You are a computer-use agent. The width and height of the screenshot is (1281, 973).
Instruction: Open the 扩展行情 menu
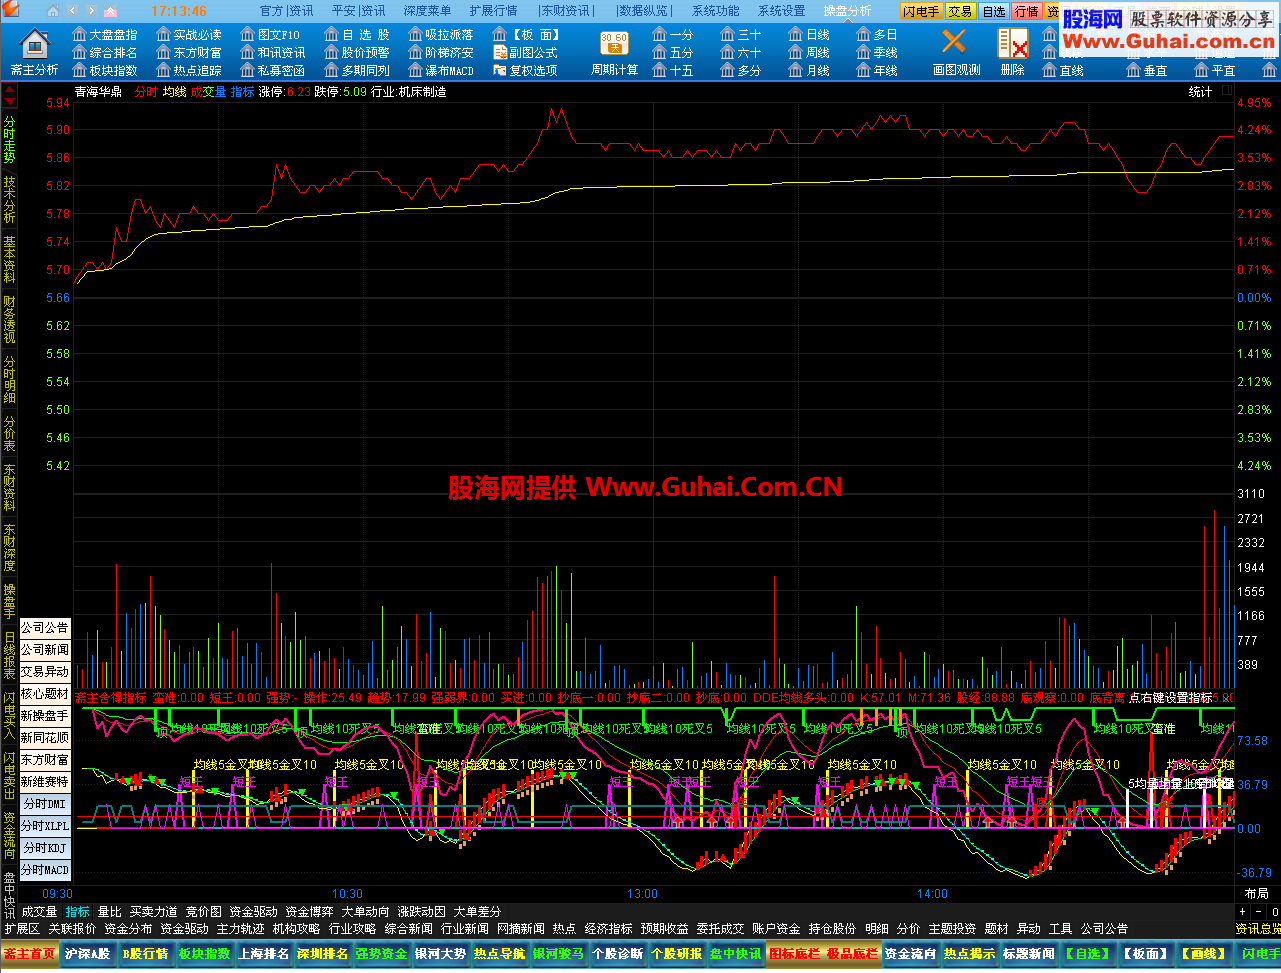[x=493, y=10]
